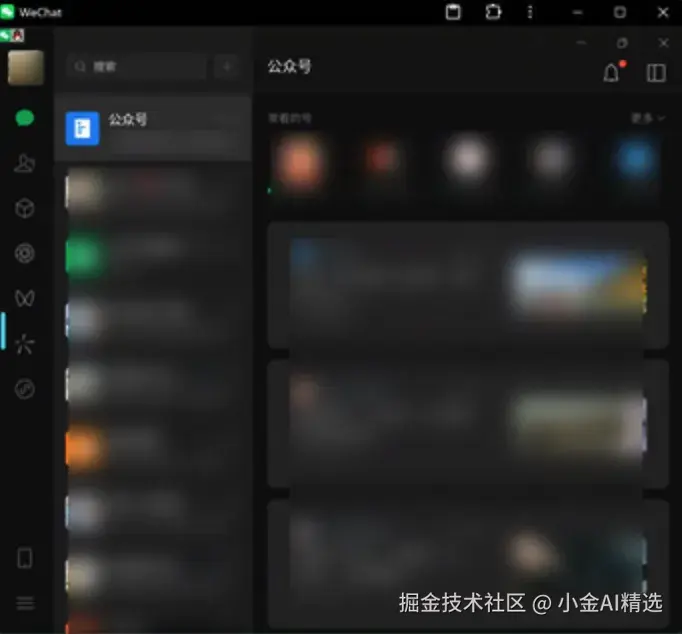The width and height of the screenshot is (682, 634).
Task: Restore the inner 公众号 window
Action: point(622,43)
